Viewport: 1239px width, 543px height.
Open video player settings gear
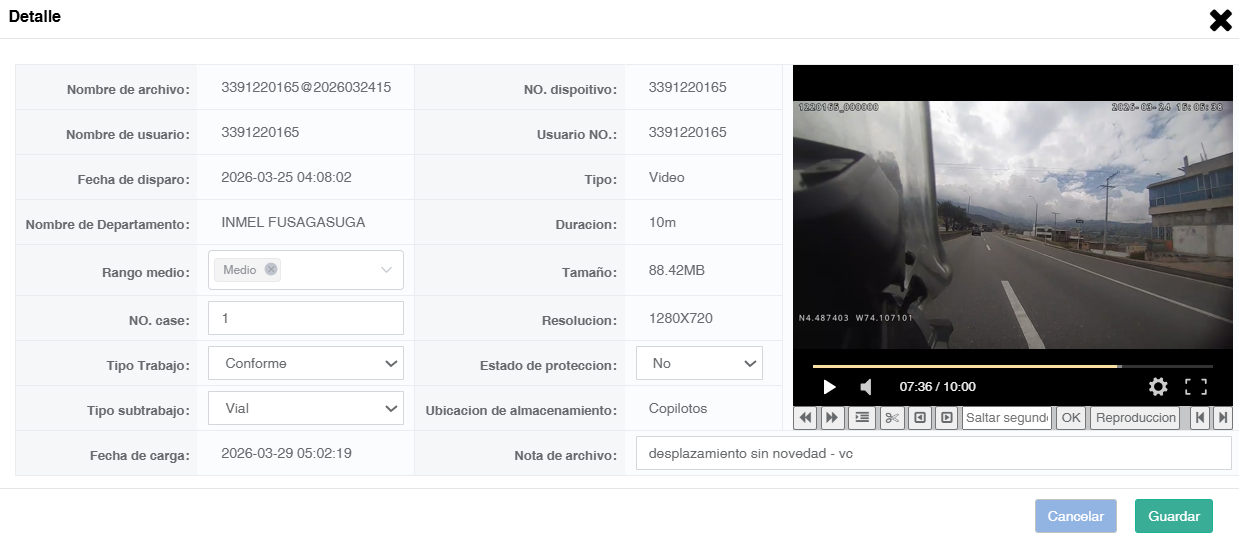tap(1158, 386)
